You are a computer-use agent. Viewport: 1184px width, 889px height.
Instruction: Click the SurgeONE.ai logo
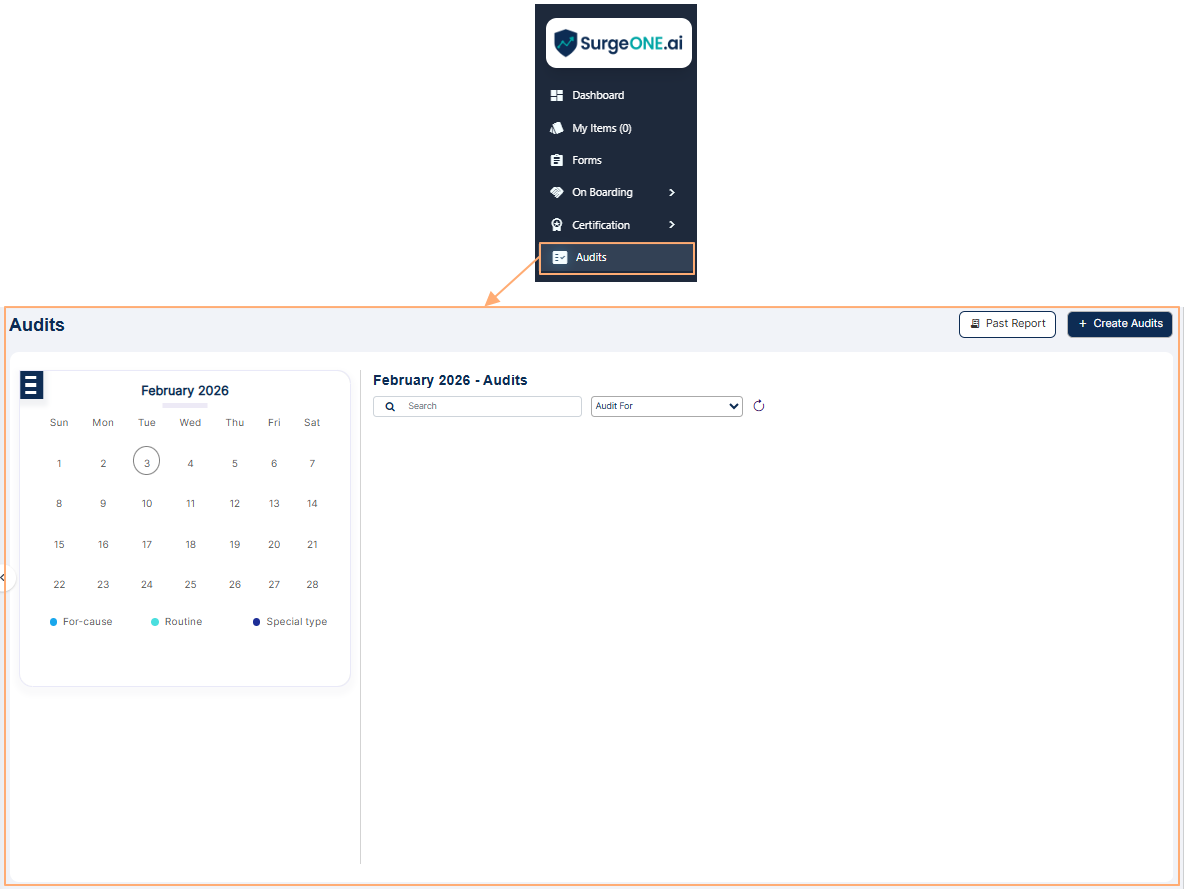[618, 42]
